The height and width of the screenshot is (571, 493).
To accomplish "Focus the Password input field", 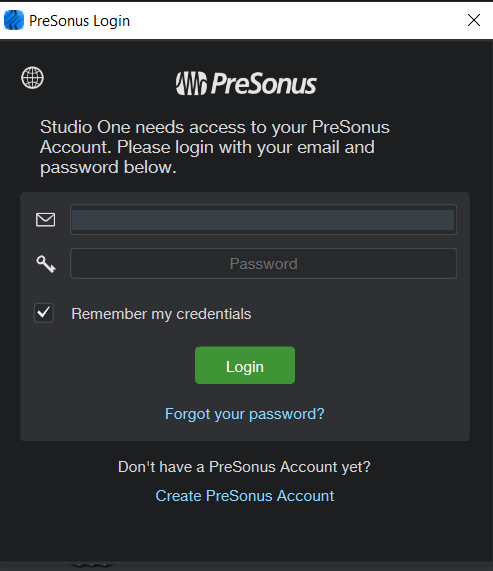I will coord(263,264).
